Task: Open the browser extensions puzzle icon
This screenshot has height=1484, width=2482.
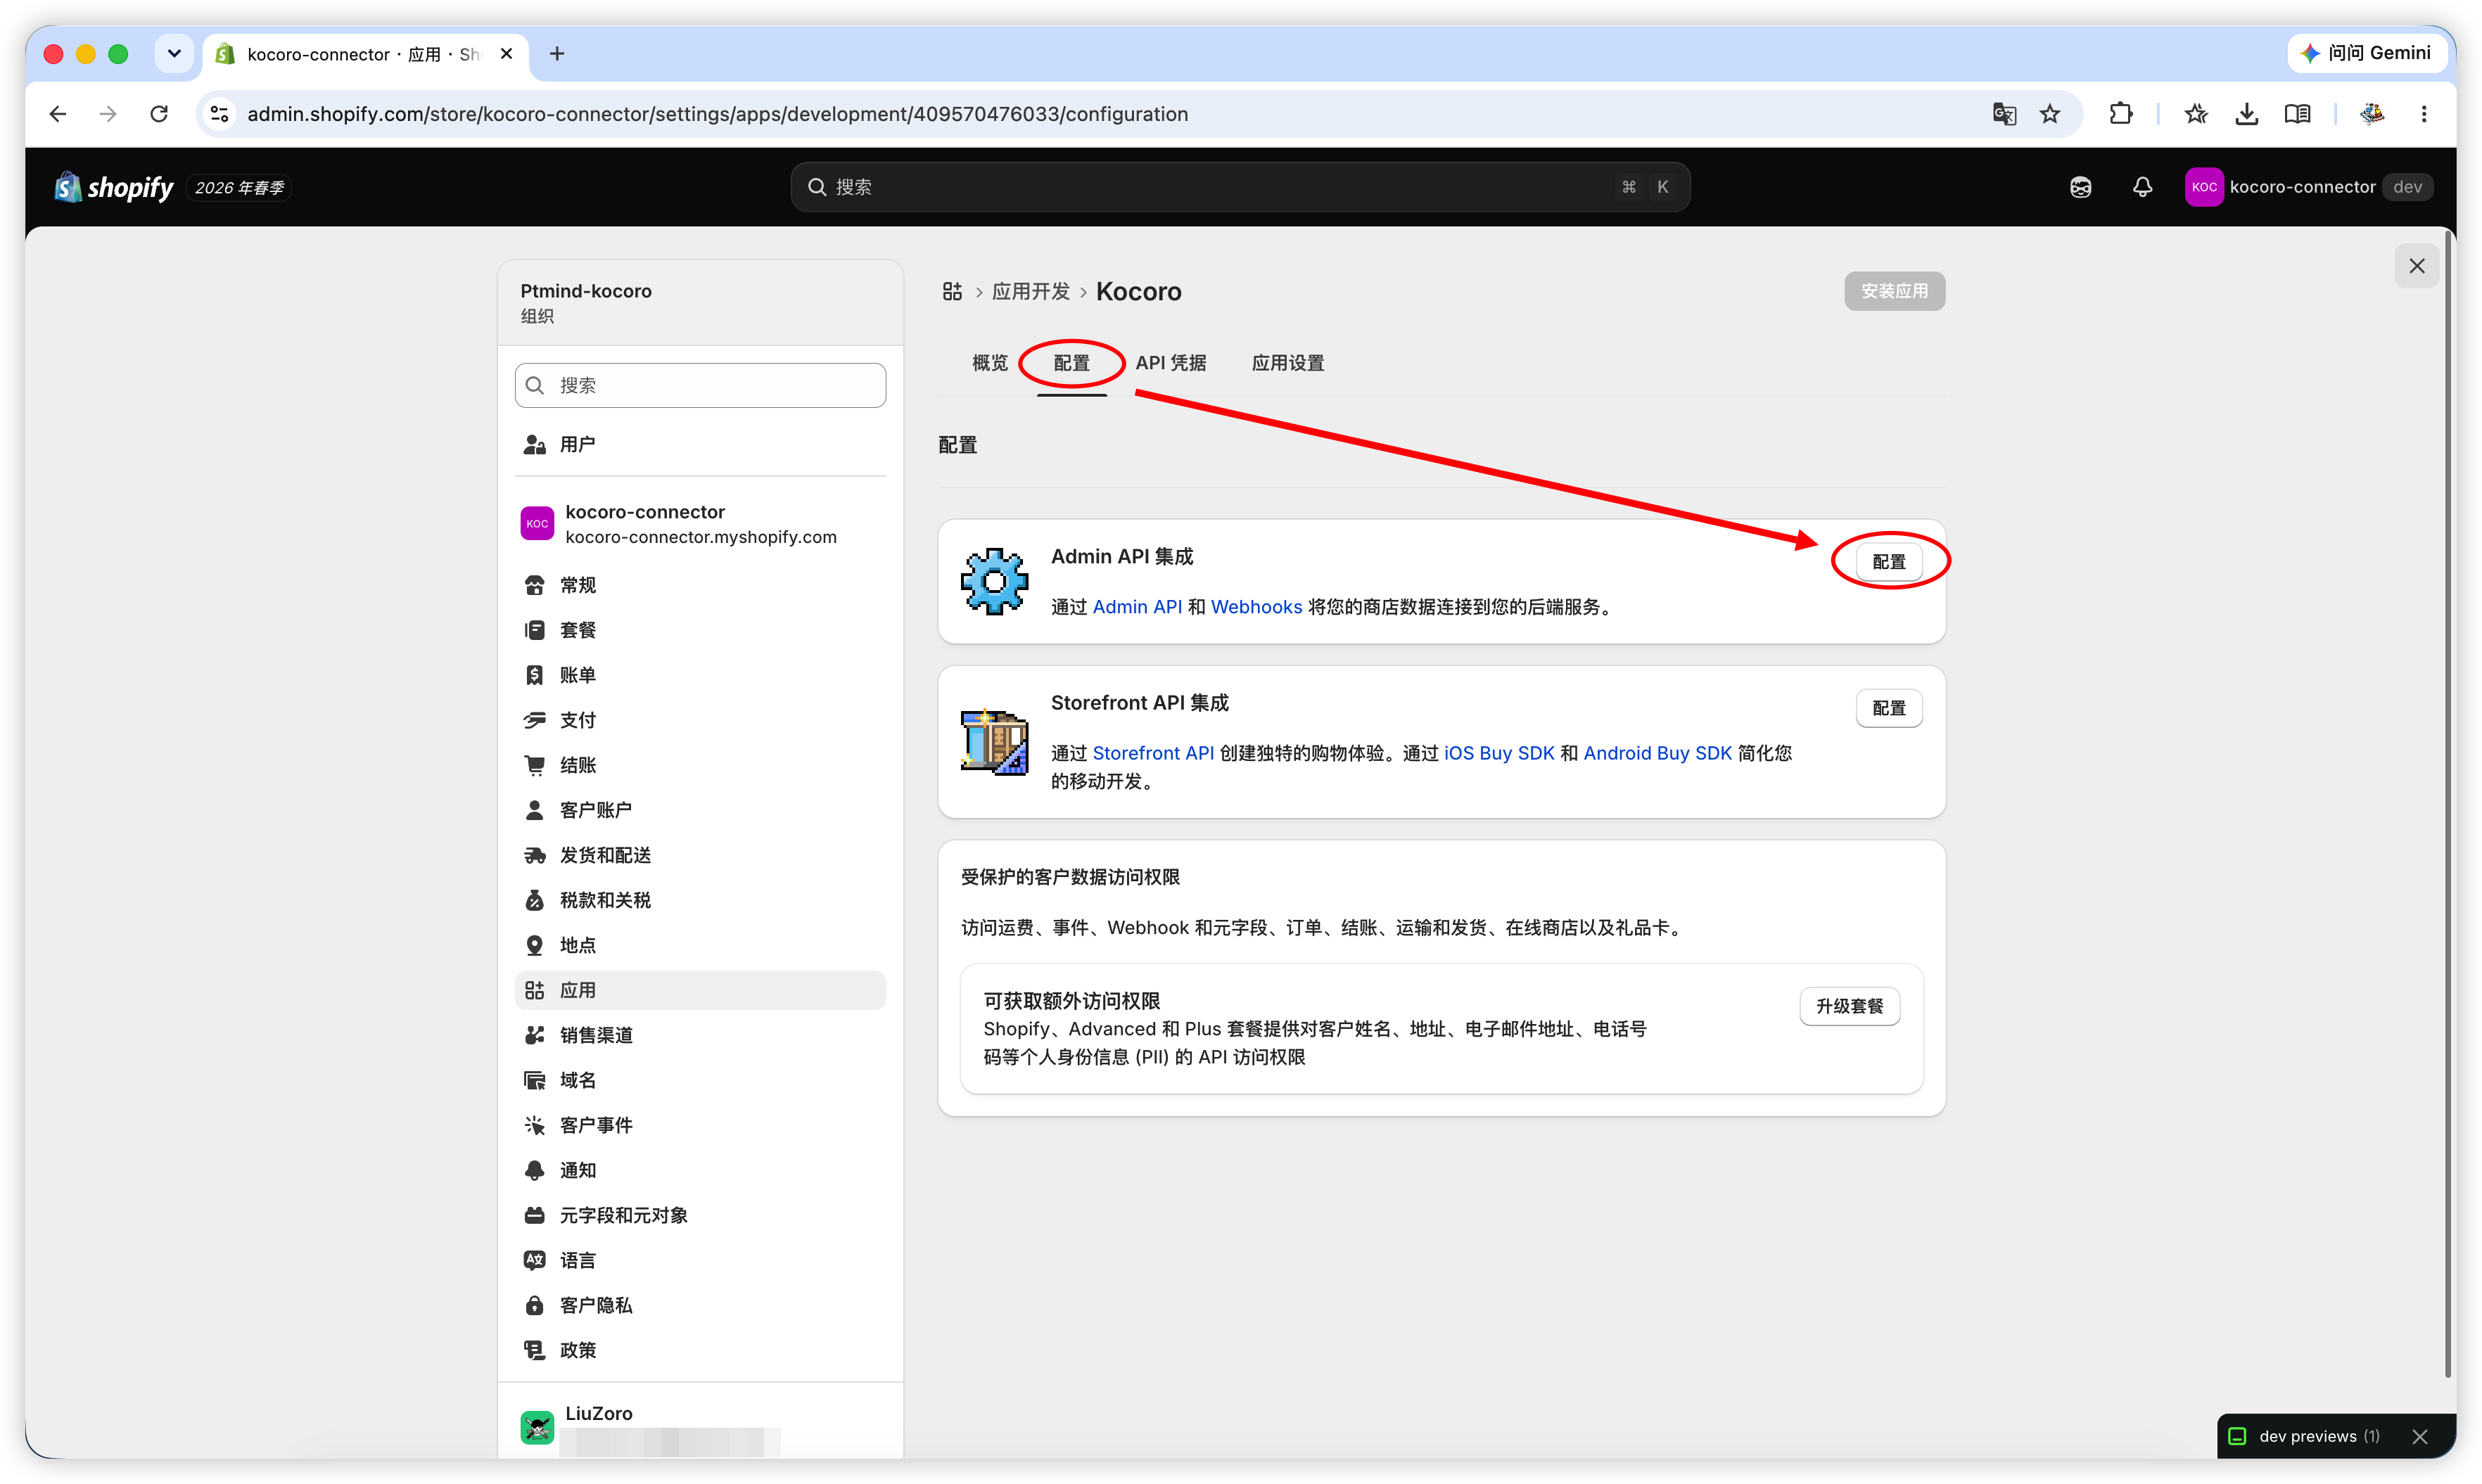Action: (x=2120, y=114)
